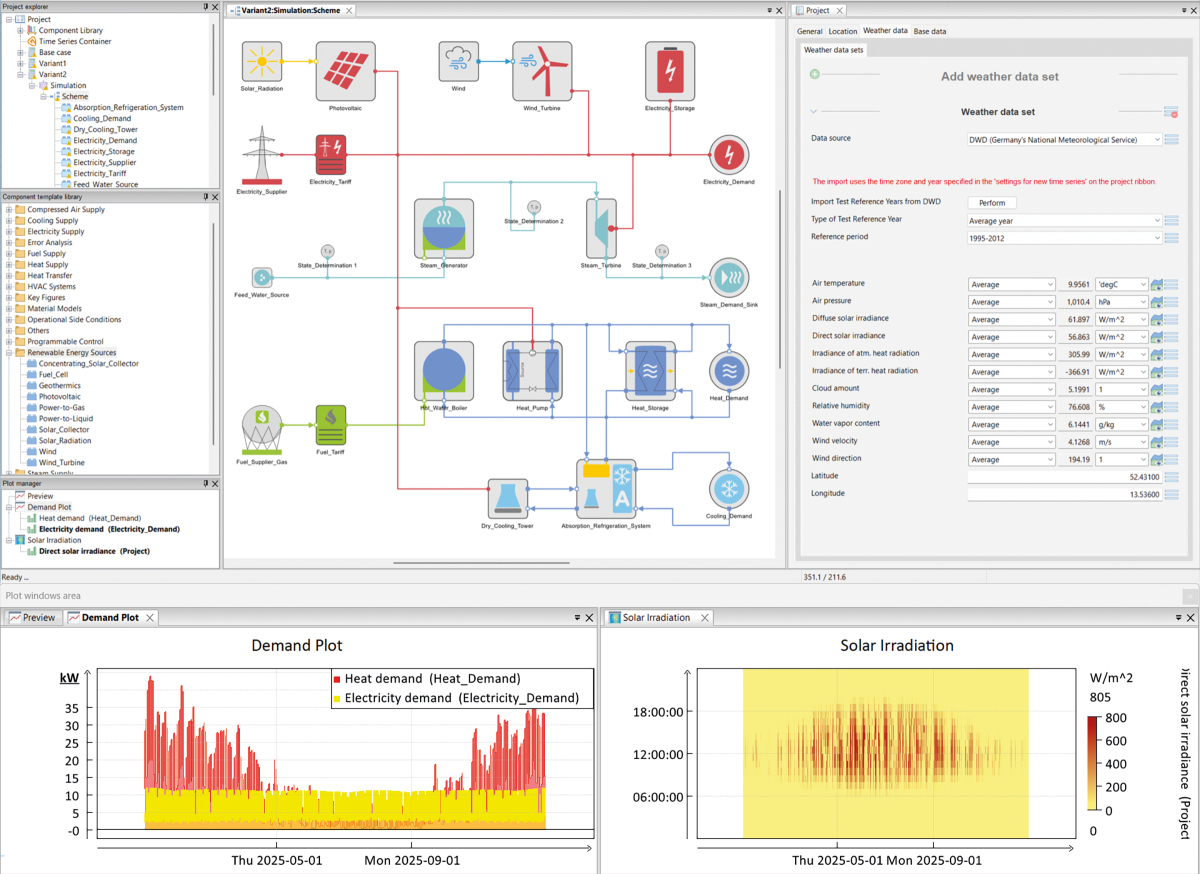Expand the Variant1 tree node
Screen dimensions: 1200x874
click(x=20, y=64)
